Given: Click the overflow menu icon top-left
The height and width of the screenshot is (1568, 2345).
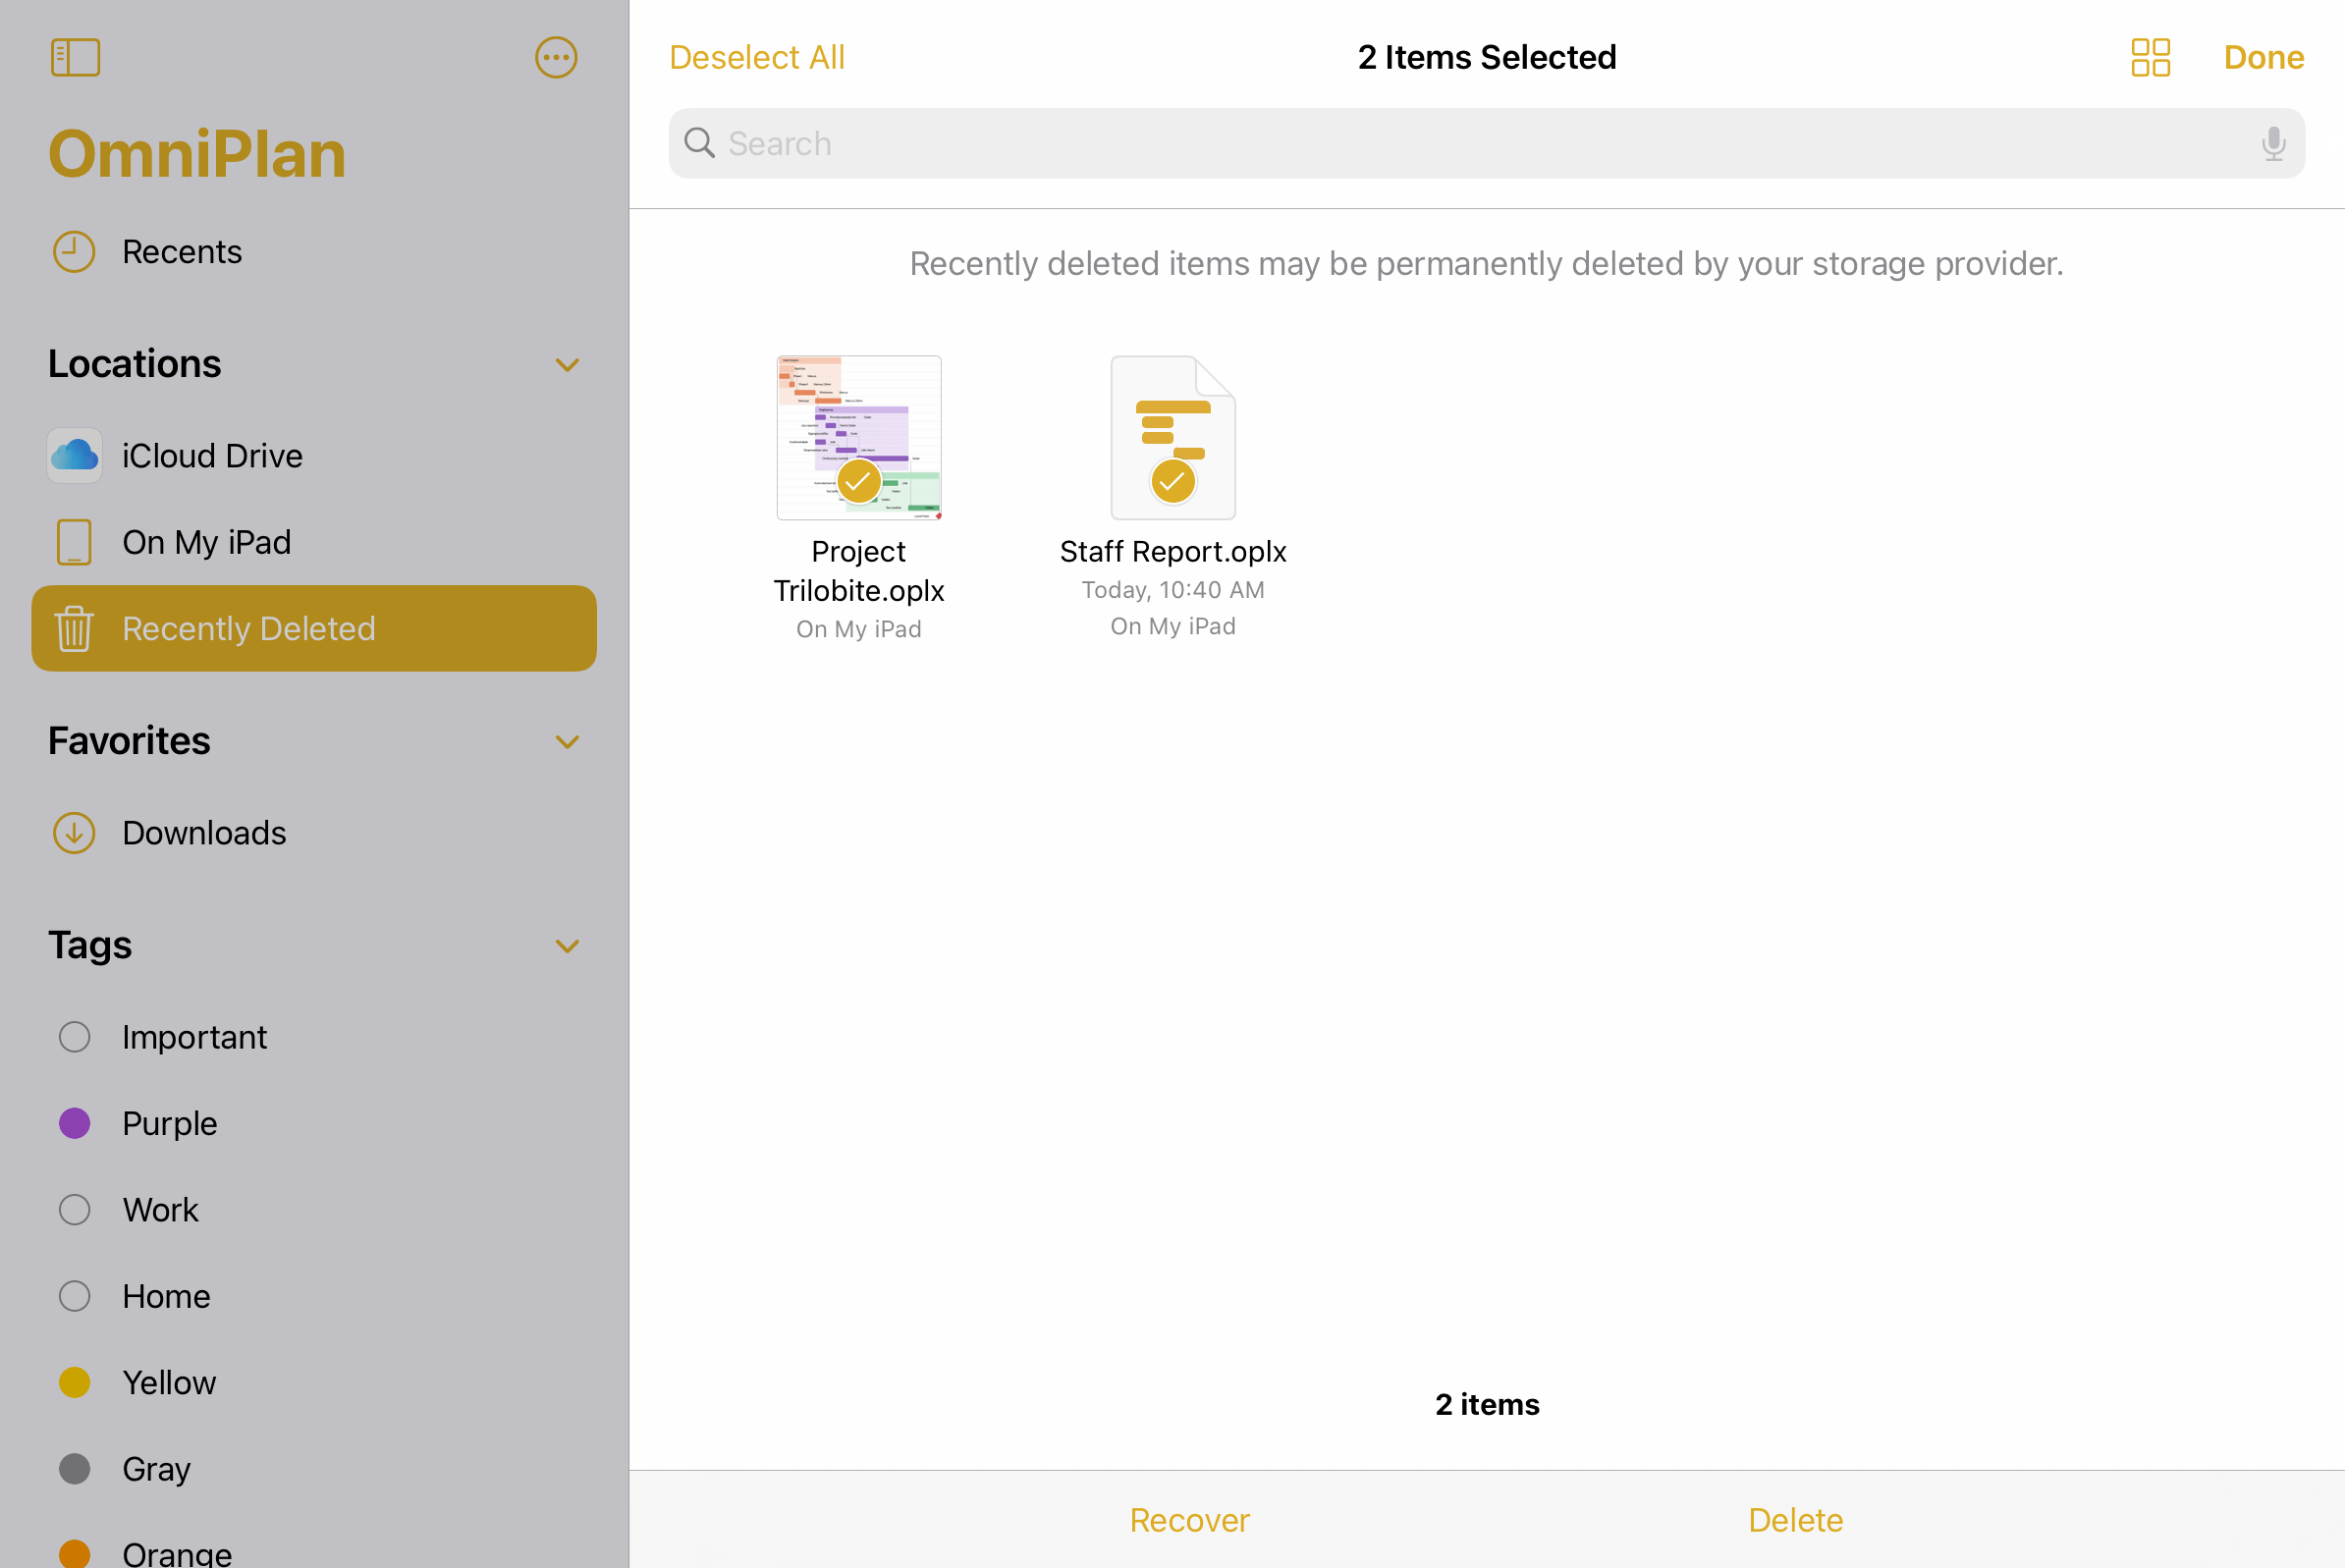Looking at the screenshot, I should pos(557,56).
